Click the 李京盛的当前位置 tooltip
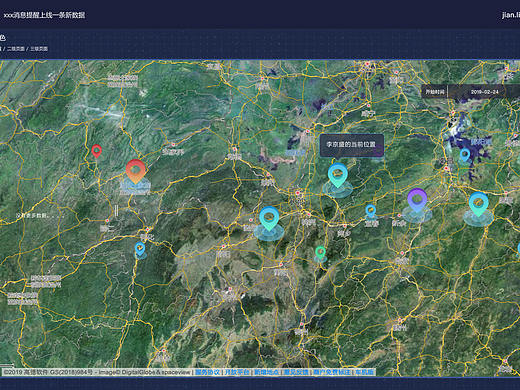Viewport: 520px width, 390px height. 351,145
